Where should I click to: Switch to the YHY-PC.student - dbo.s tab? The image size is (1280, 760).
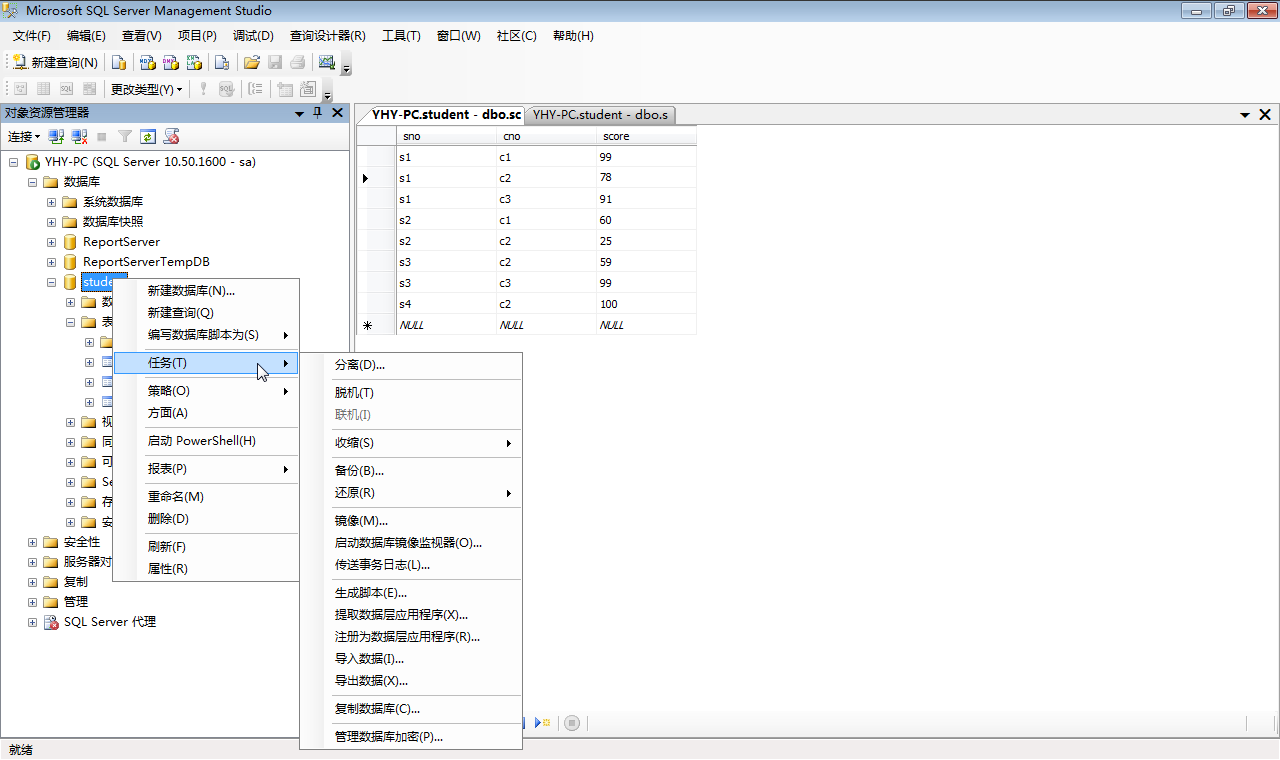pyautogui.click(x=600, y=115)
